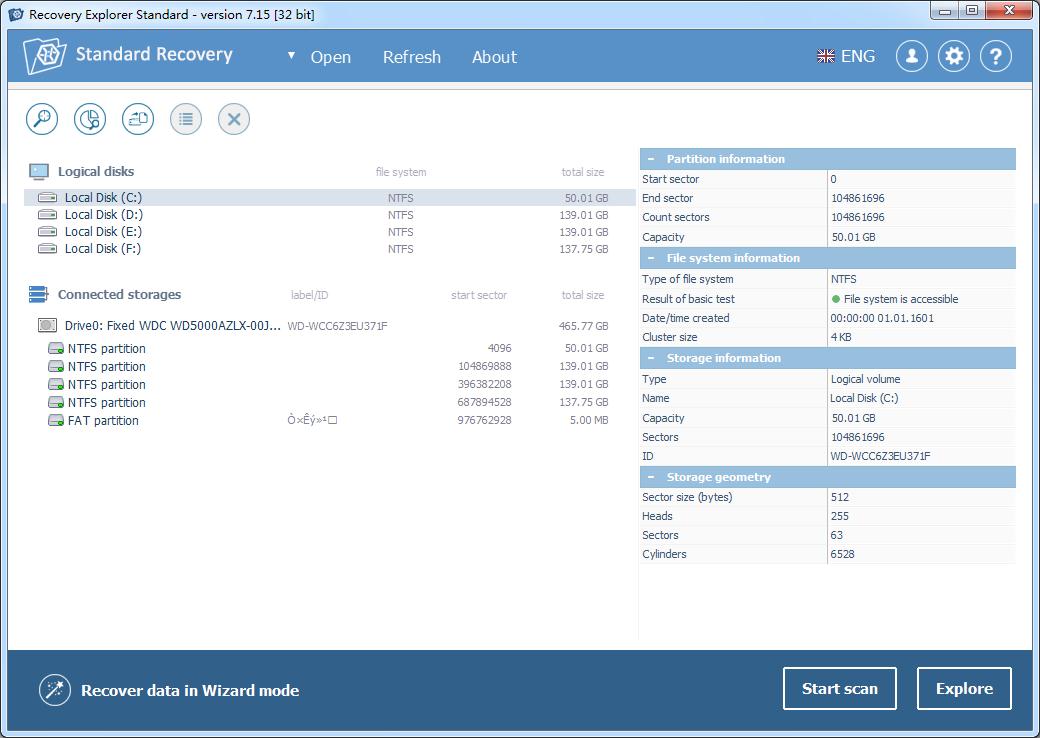
Task: Click the start sector column header
Action: tap(479, 295)
